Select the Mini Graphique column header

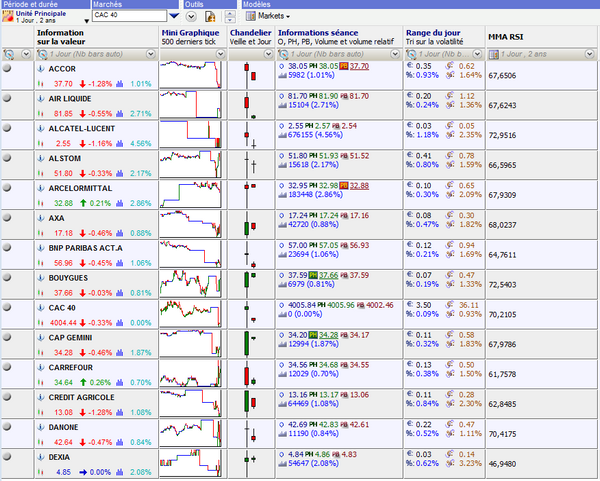193,37
